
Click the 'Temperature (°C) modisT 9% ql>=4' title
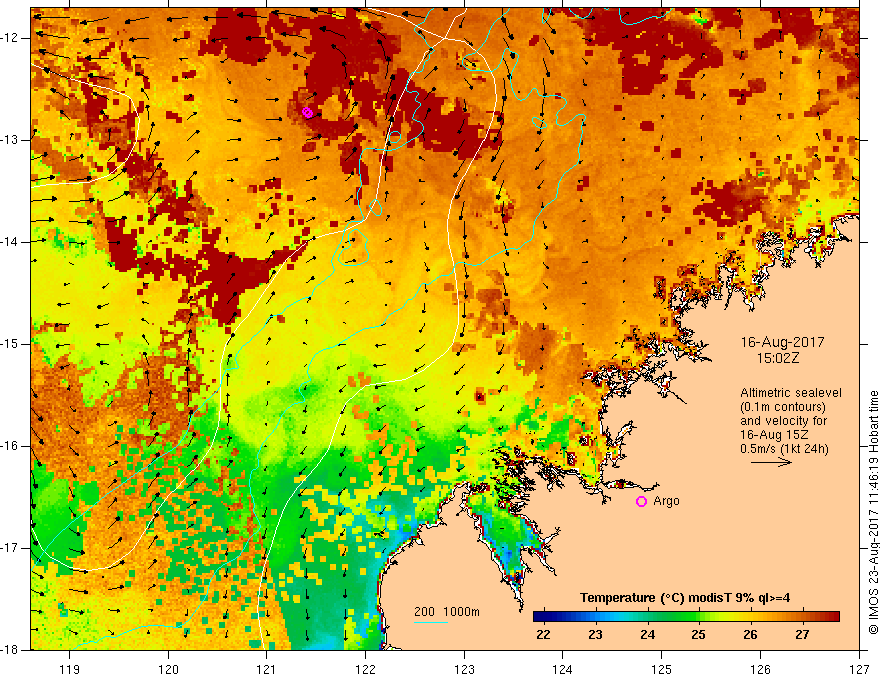pos(685,598)
